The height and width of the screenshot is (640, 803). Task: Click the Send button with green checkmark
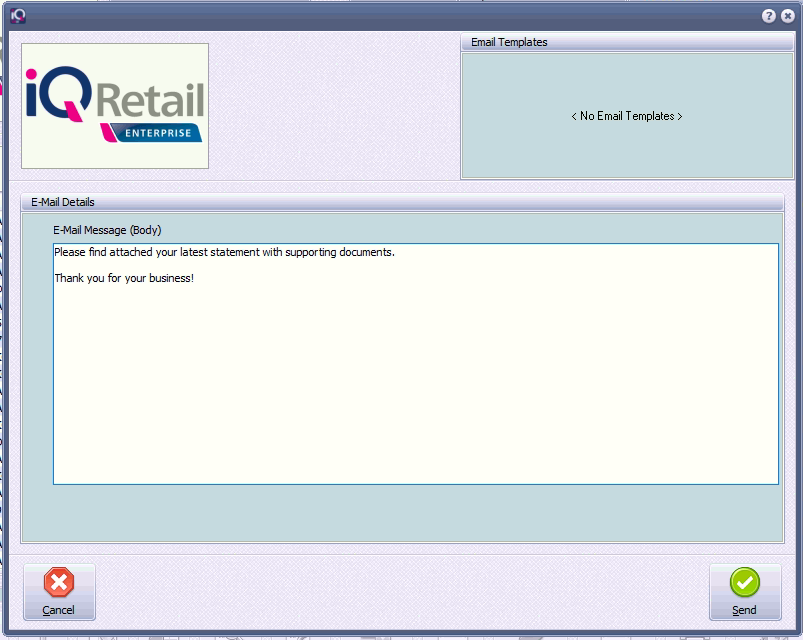point(745,592)
